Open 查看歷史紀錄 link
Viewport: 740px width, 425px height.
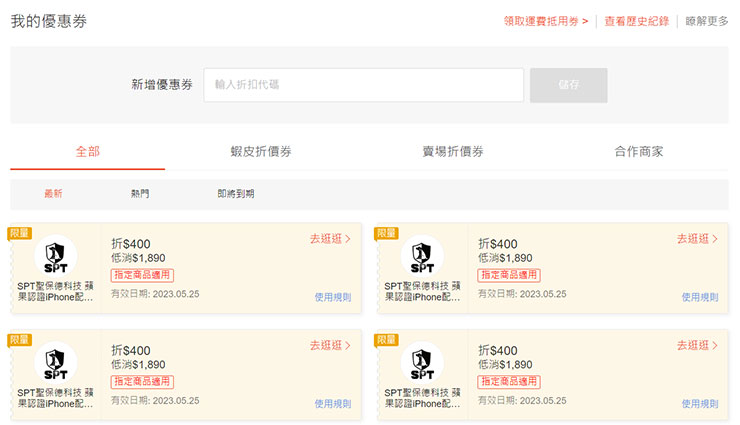pyautogui.click(x=636, y=21)
